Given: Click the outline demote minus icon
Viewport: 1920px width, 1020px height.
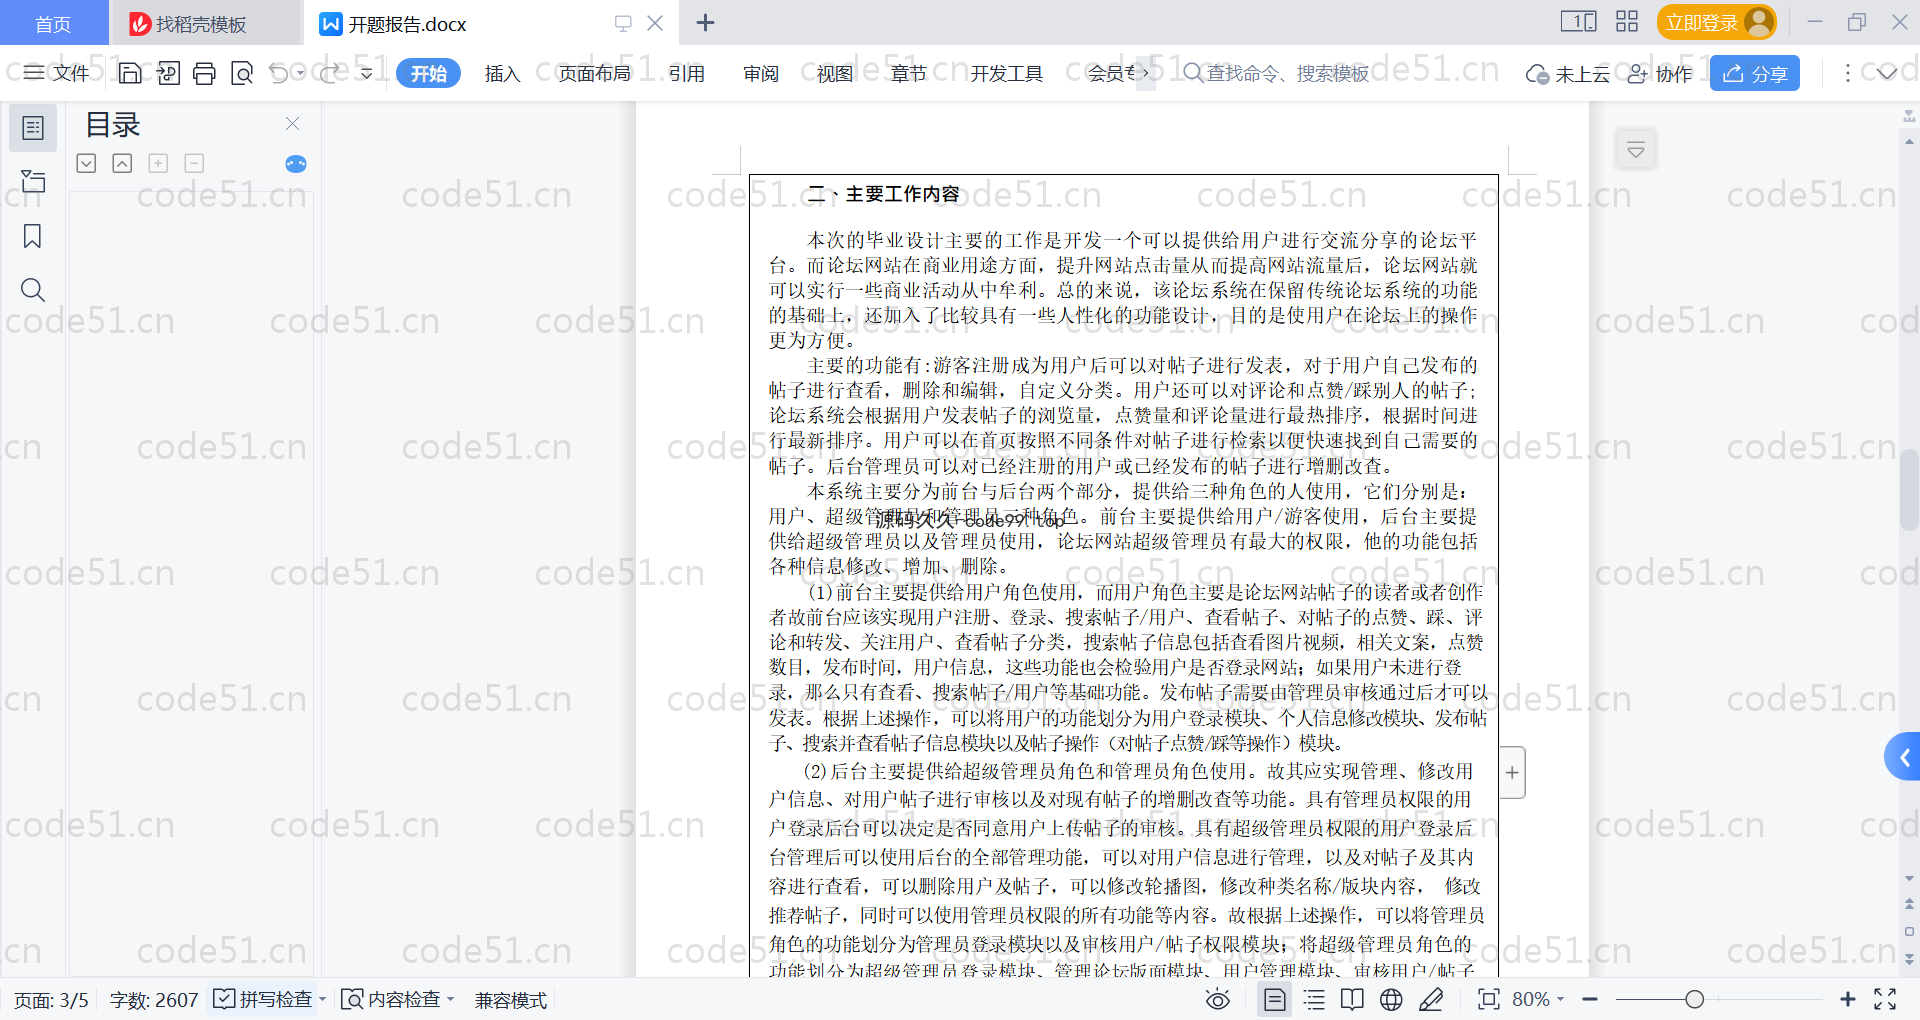Looking at the screenshot, I should click(x=194, y=163).
